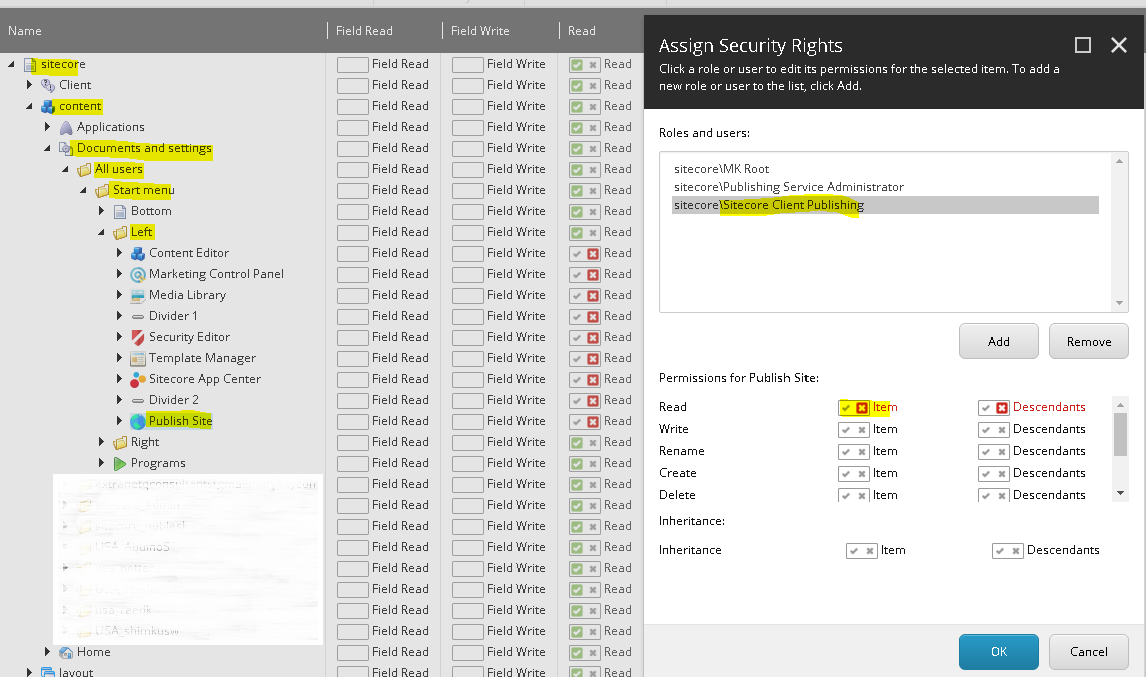Image resolution: width=1146 pixels, height=677 pixels.
Task: Deny Inheritance for Descendants
Action: [1016, 551]
